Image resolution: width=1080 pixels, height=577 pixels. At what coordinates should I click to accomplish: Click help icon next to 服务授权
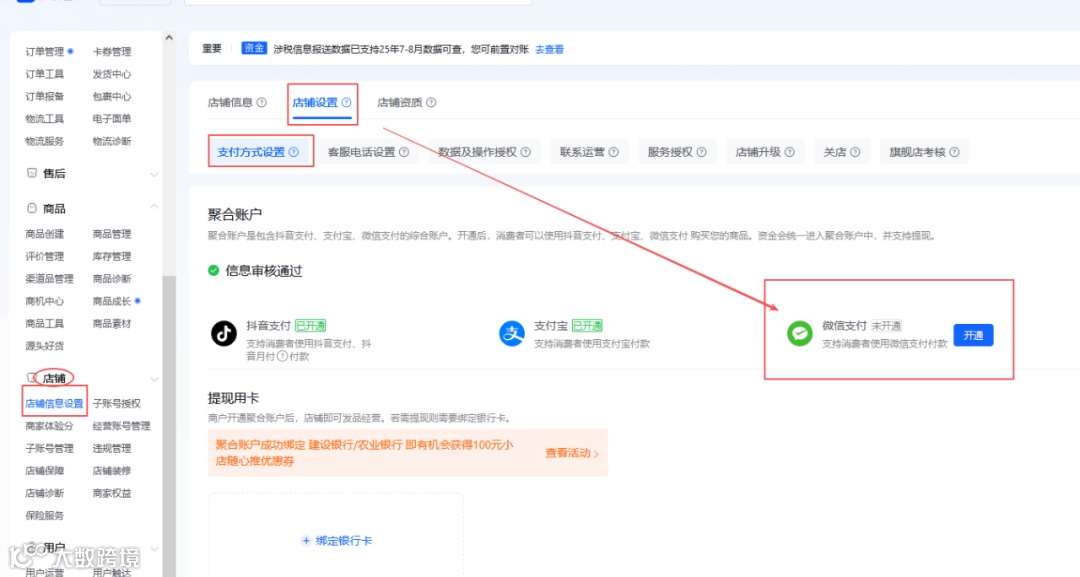pos(702,152)
